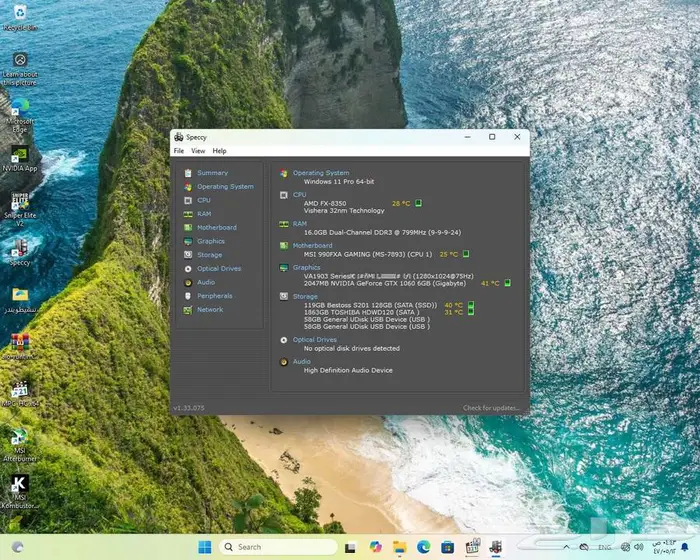Open Storage from the sidebar
The width and height of the screenshot is (700, 560).
pyautogui.click(x=209, y=255)
